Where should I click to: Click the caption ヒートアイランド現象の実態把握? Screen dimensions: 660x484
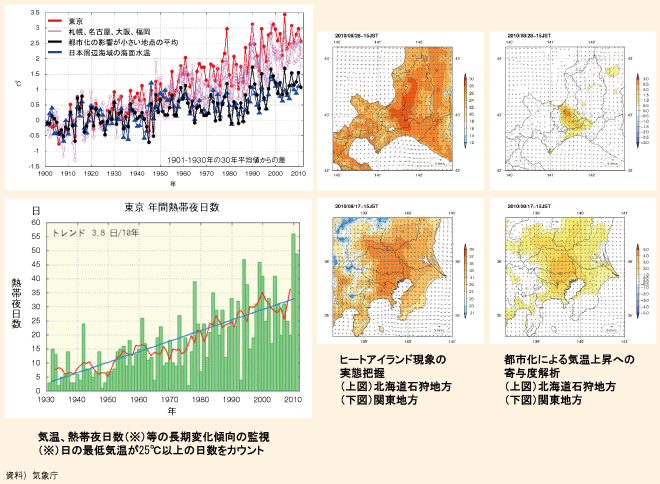pyautogui.click(x=393, y=366)
